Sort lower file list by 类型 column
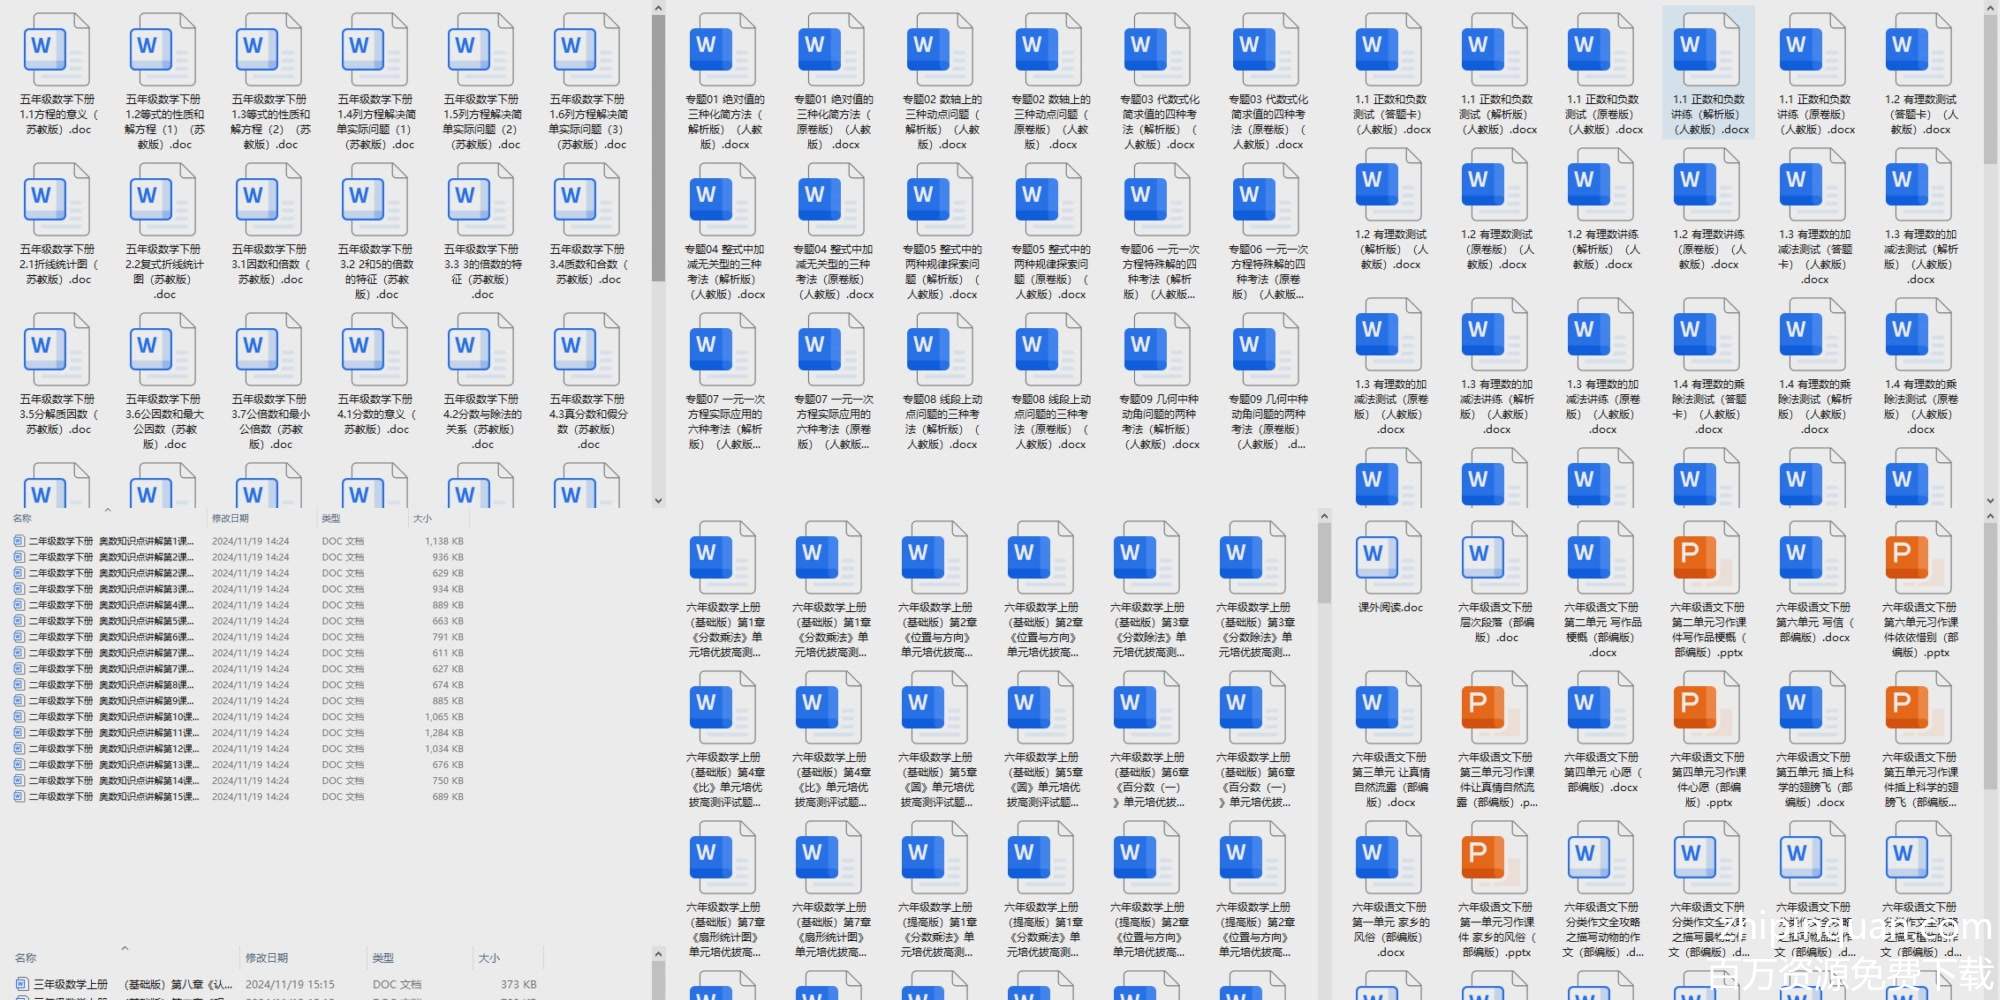The image size is (2000, 1000). coord(383,958)
